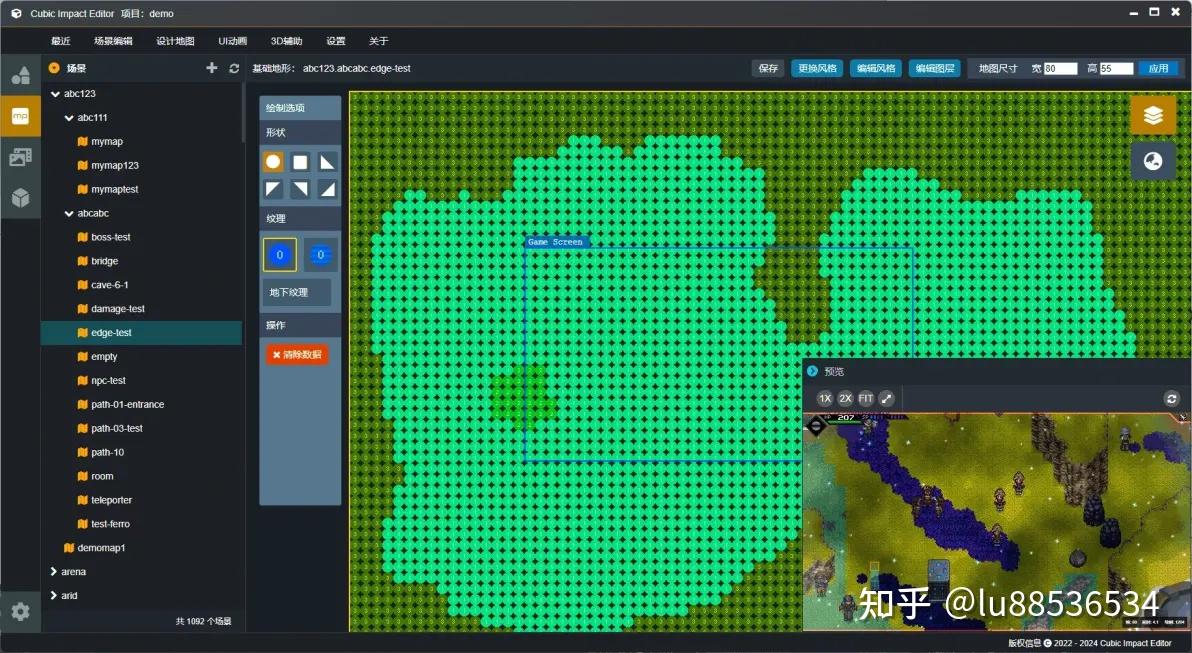
Task: Open the shapes sidebar panel icon
Action: 21,75
